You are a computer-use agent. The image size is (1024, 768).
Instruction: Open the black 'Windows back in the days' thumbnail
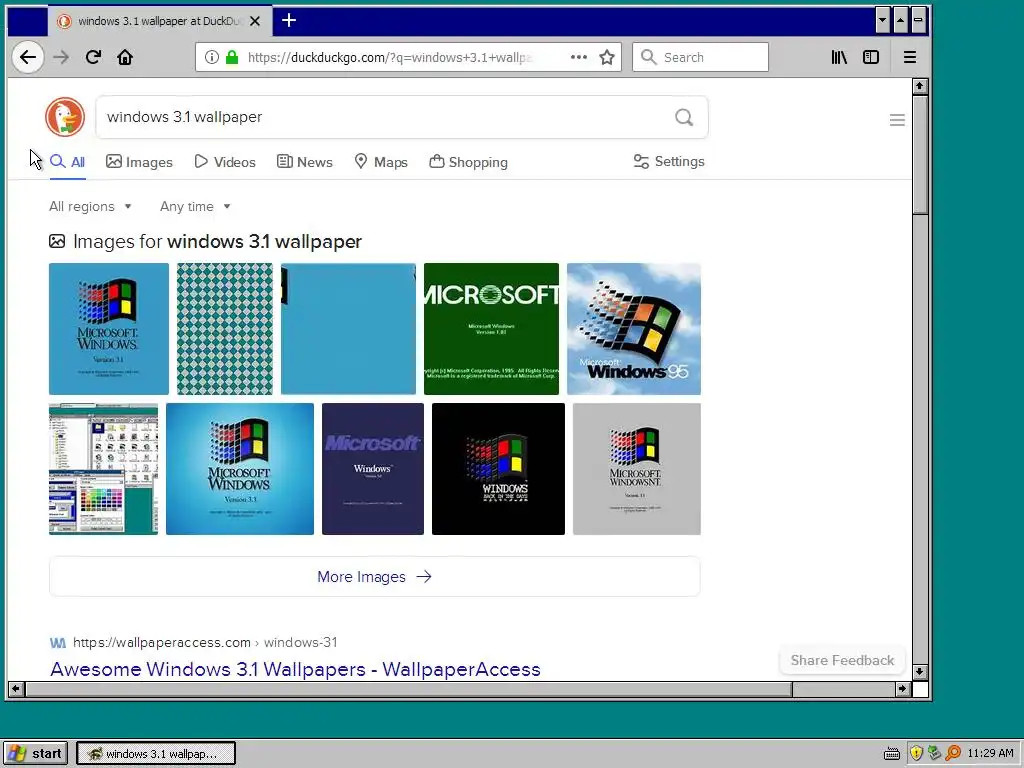point(498,469)
